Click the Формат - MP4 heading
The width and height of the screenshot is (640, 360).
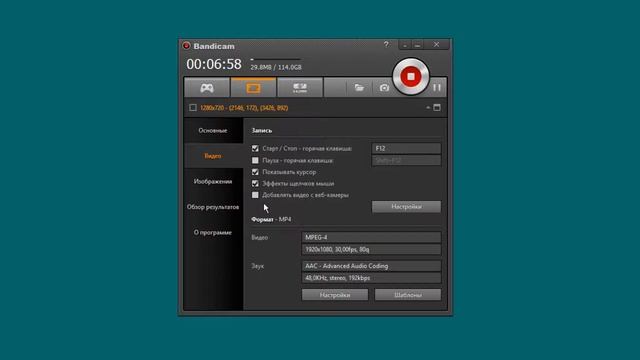coord(271,220)
